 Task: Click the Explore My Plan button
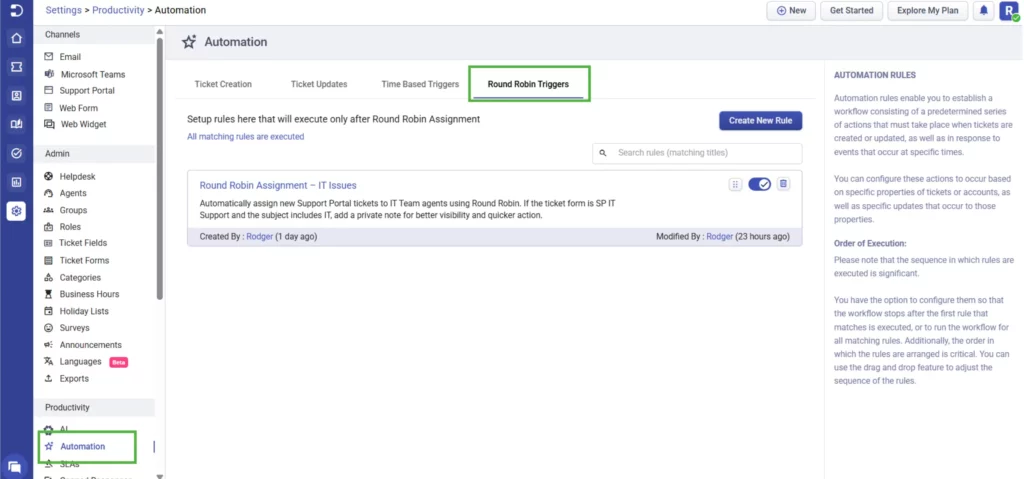927,10
